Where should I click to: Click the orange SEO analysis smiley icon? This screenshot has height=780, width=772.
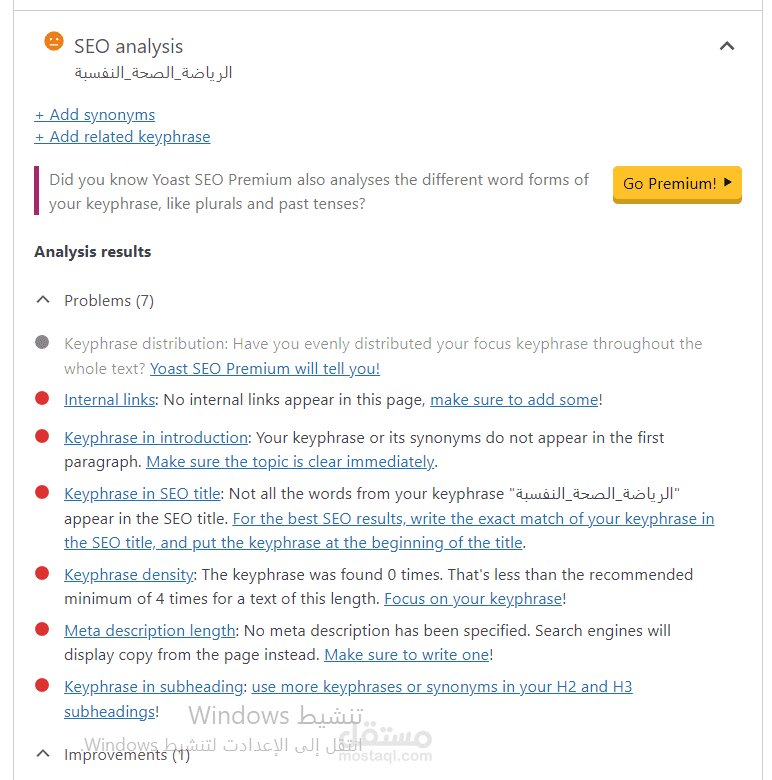(53, 42)
